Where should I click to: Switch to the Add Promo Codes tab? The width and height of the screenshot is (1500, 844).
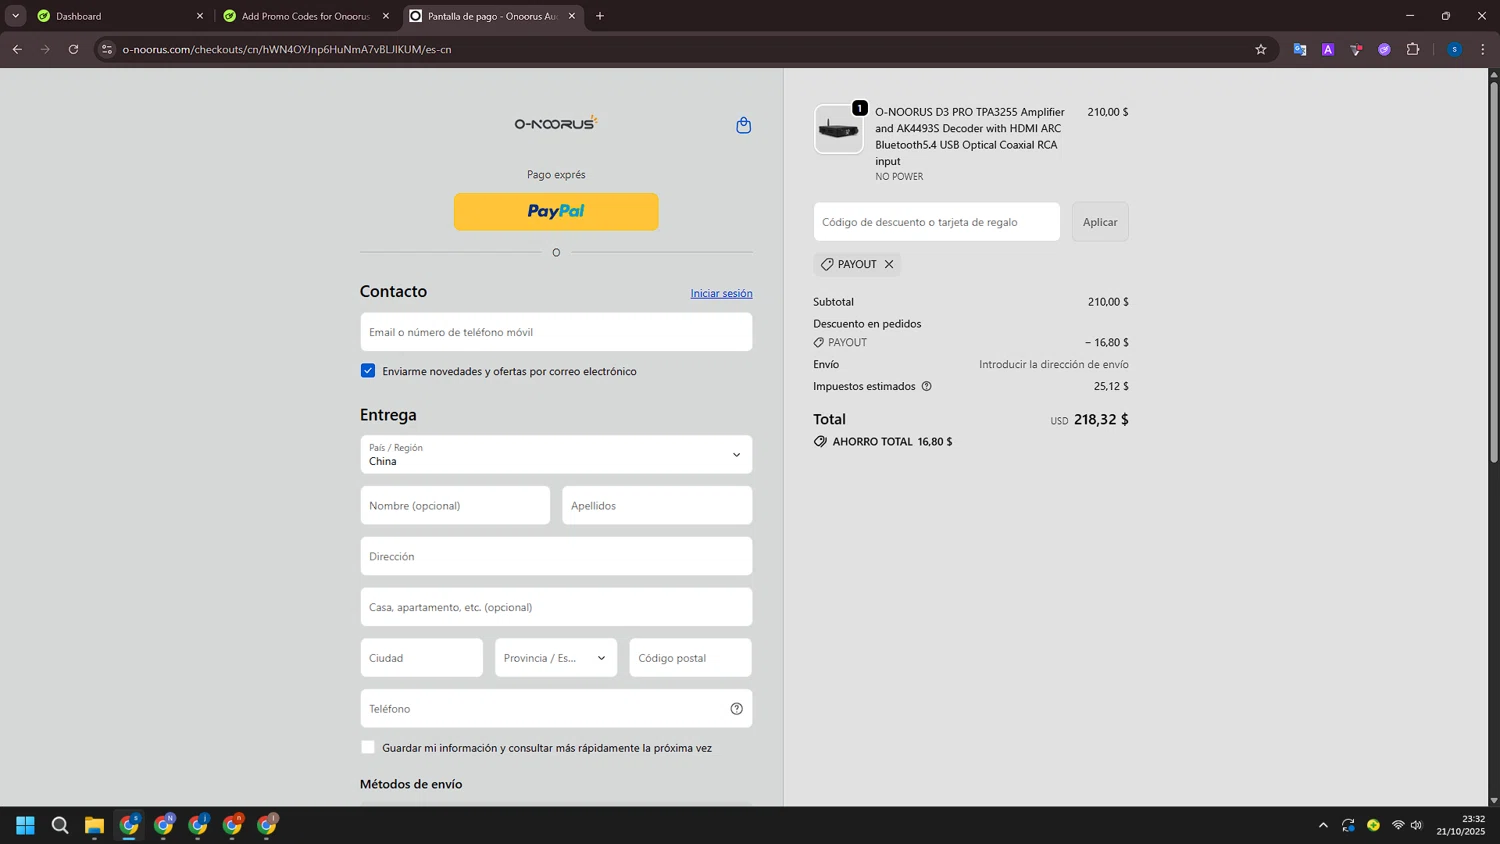click(x=306, y=16)
